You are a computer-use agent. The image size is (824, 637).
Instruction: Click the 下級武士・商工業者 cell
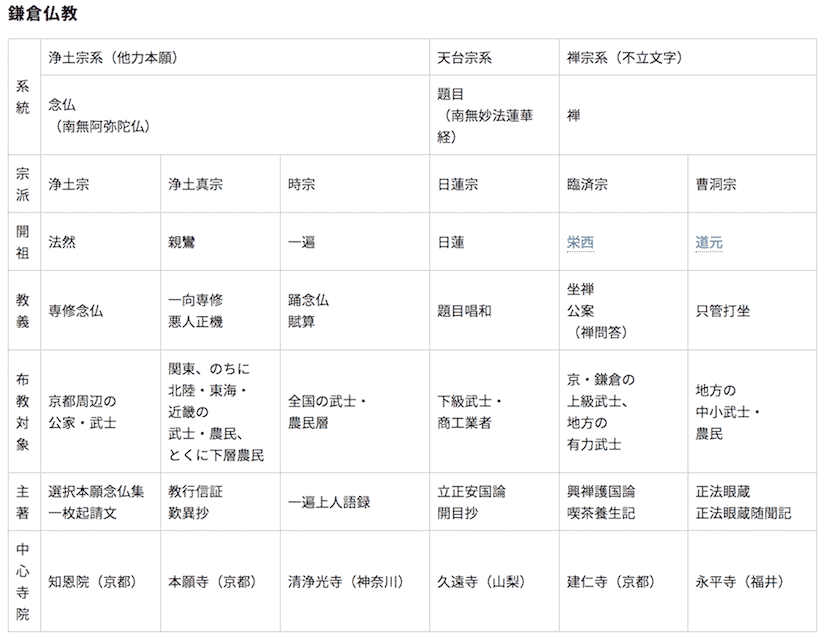[x=494, y=412]
